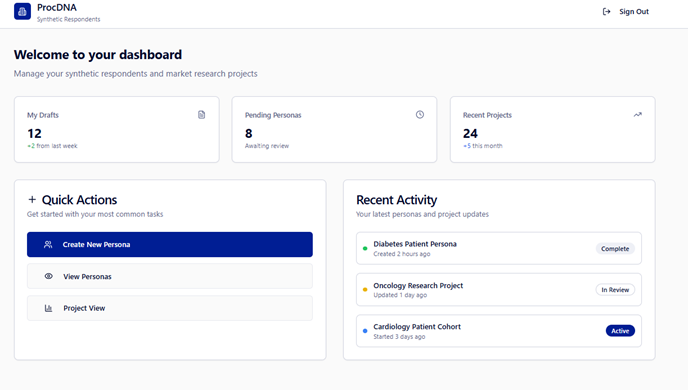
Task: Click 'Updated 1 day ago' text
Action: (x=400, y=295)
